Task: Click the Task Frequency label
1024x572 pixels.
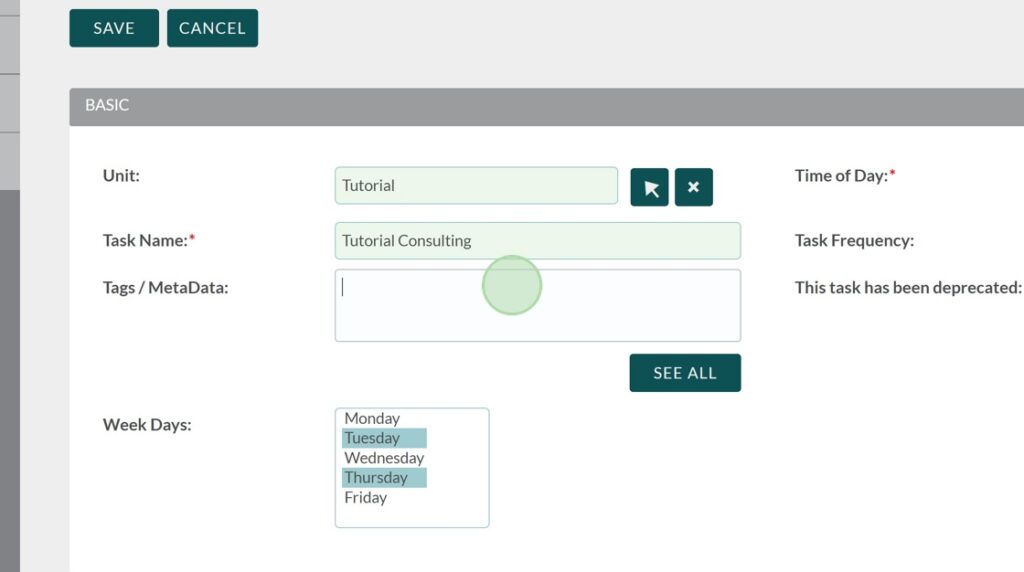Action: [854, 241]
